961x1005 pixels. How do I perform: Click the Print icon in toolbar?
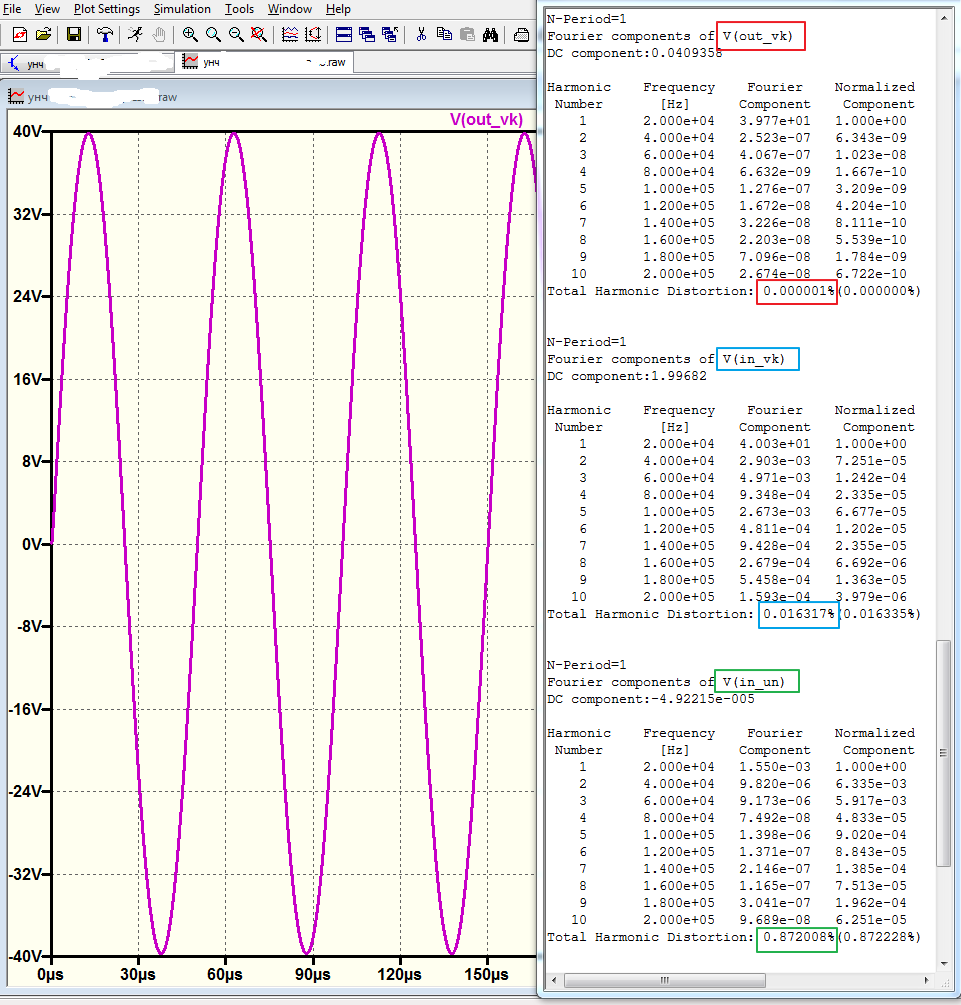[521, 34]
